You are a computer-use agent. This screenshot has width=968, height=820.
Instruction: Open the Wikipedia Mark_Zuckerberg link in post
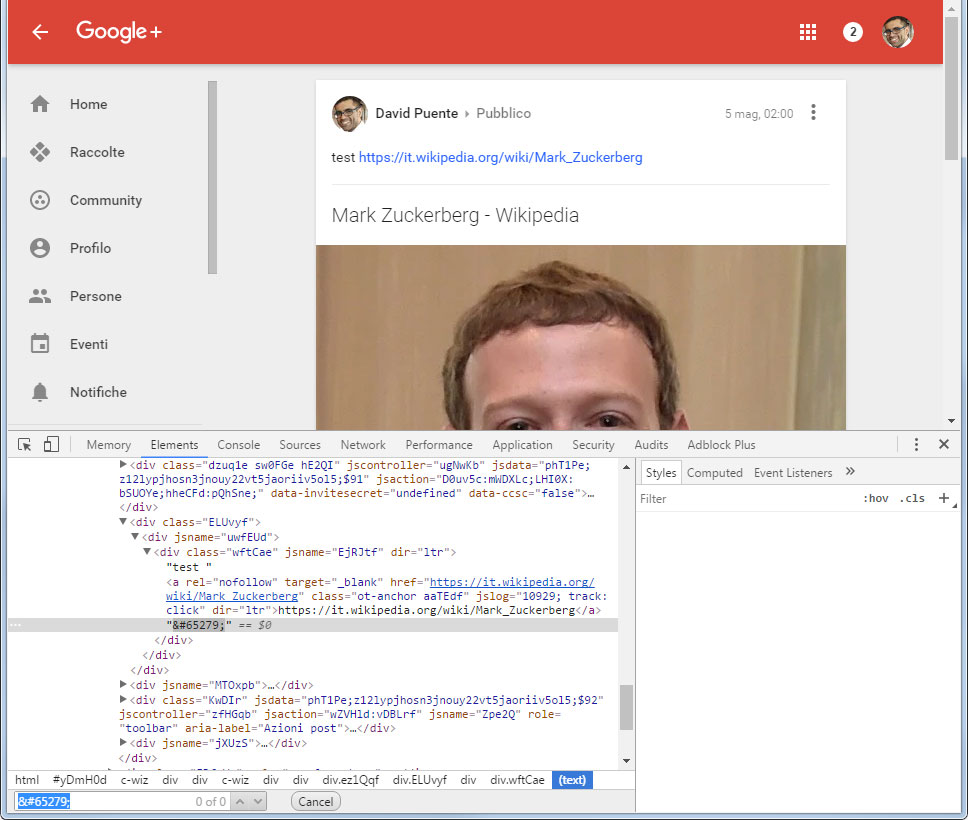click(x=501, y=157)
